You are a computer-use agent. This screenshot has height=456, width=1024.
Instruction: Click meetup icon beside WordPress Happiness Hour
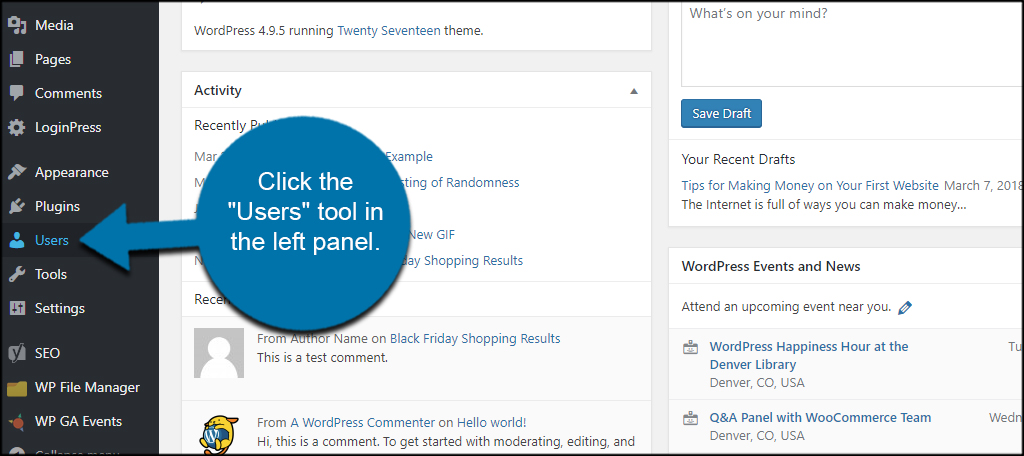pos(690,348)
